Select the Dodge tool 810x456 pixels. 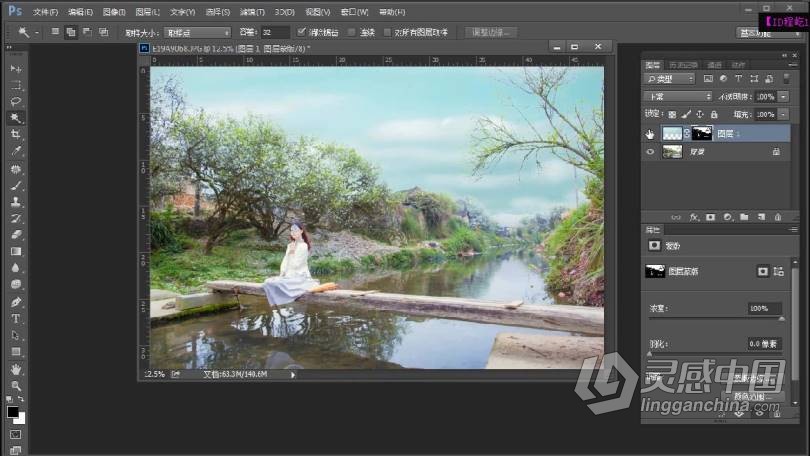point(15,285)
